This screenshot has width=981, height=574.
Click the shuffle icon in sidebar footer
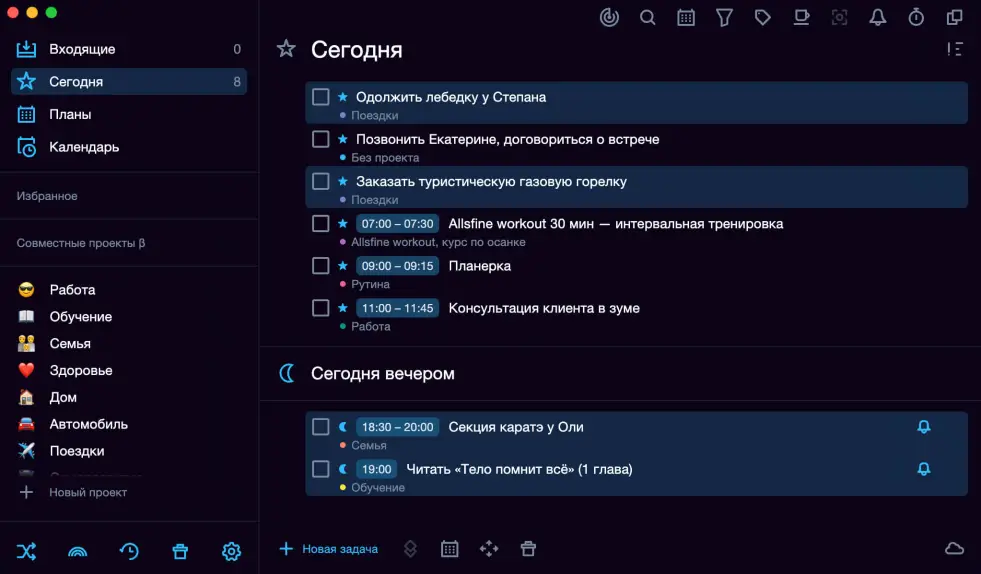tap(27, 551)
